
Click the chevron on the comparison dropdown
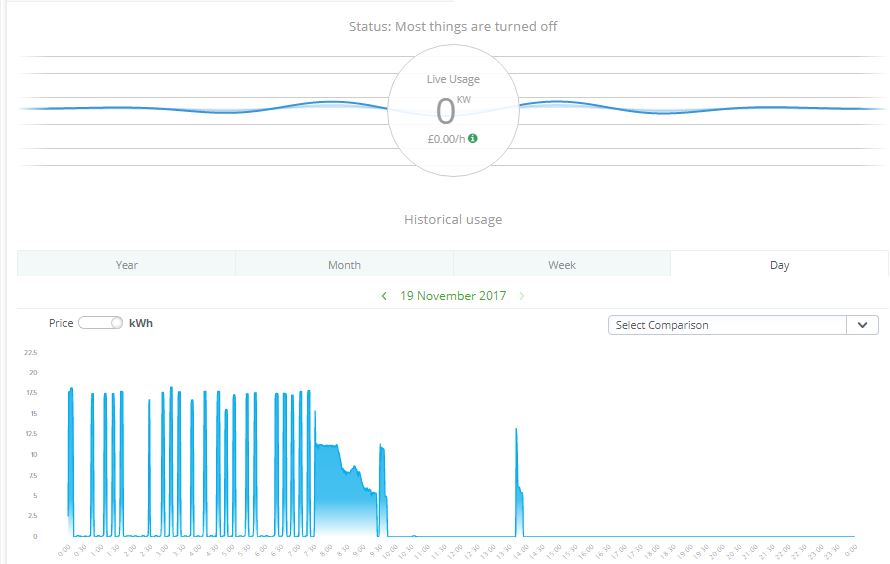(862, 325)
